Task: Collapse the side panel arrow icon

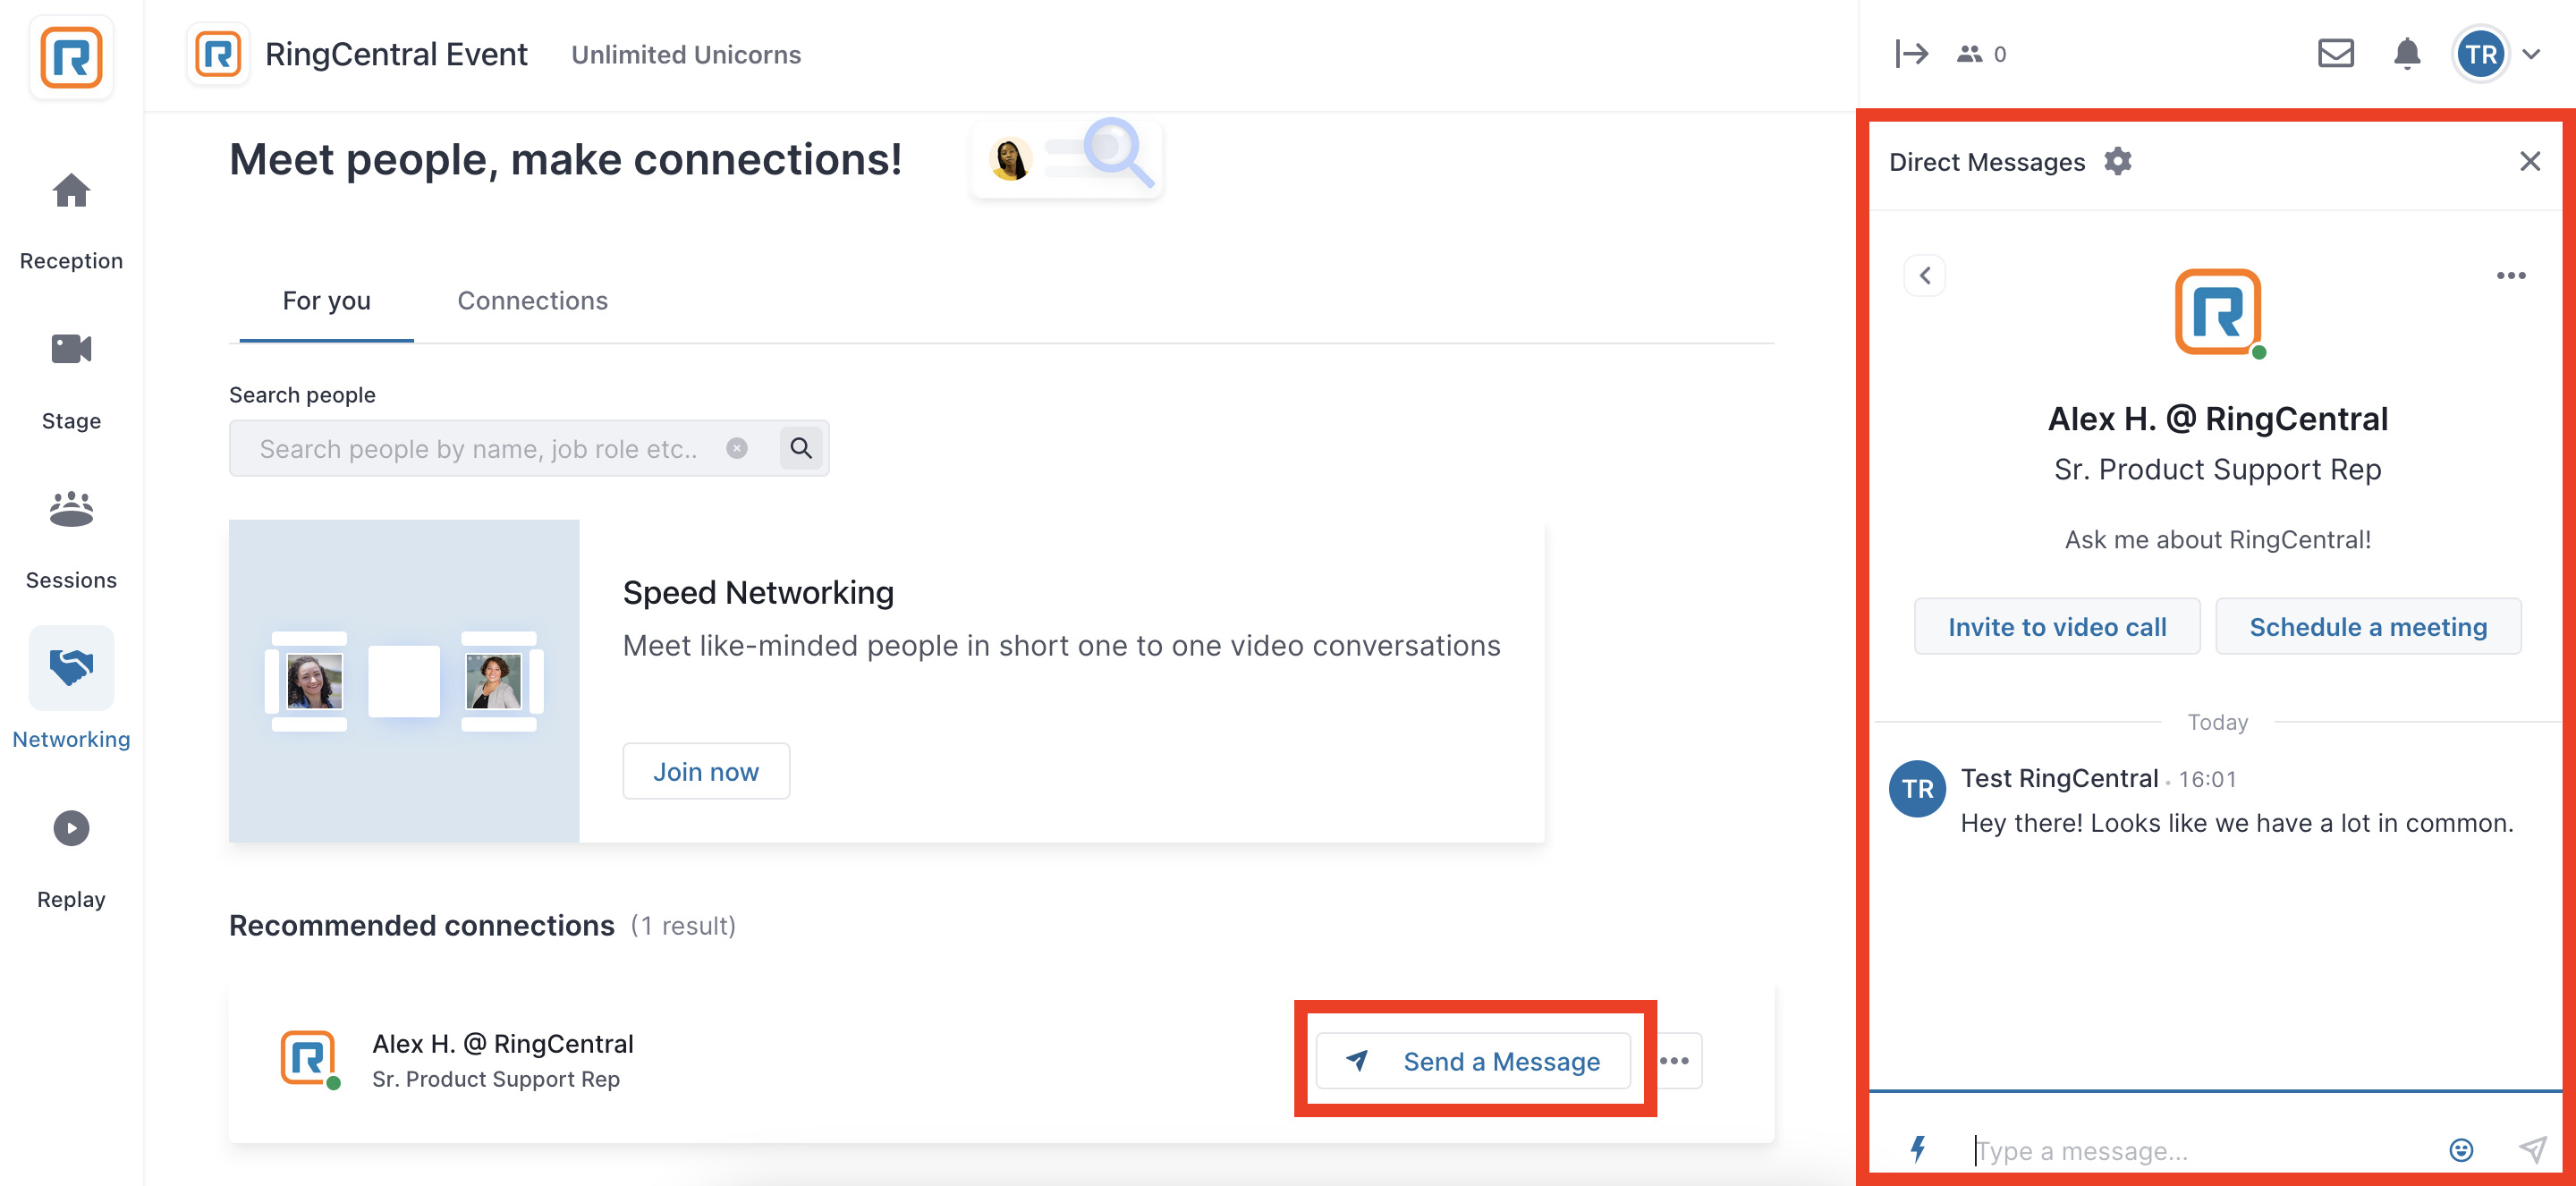Action: 1911,54
